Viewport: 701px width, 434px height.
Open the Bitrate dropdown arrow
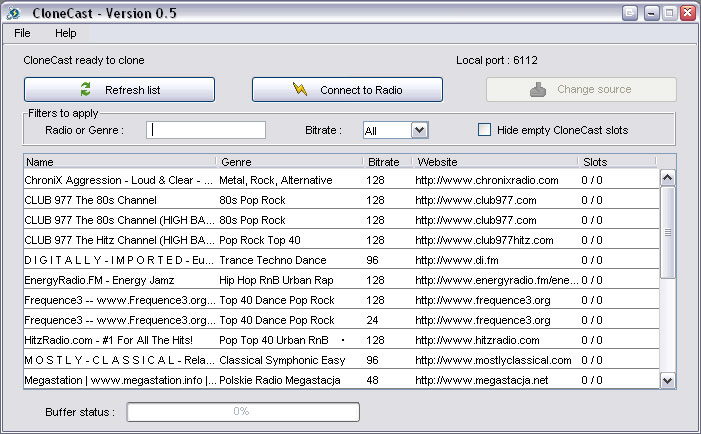point(419,130)
